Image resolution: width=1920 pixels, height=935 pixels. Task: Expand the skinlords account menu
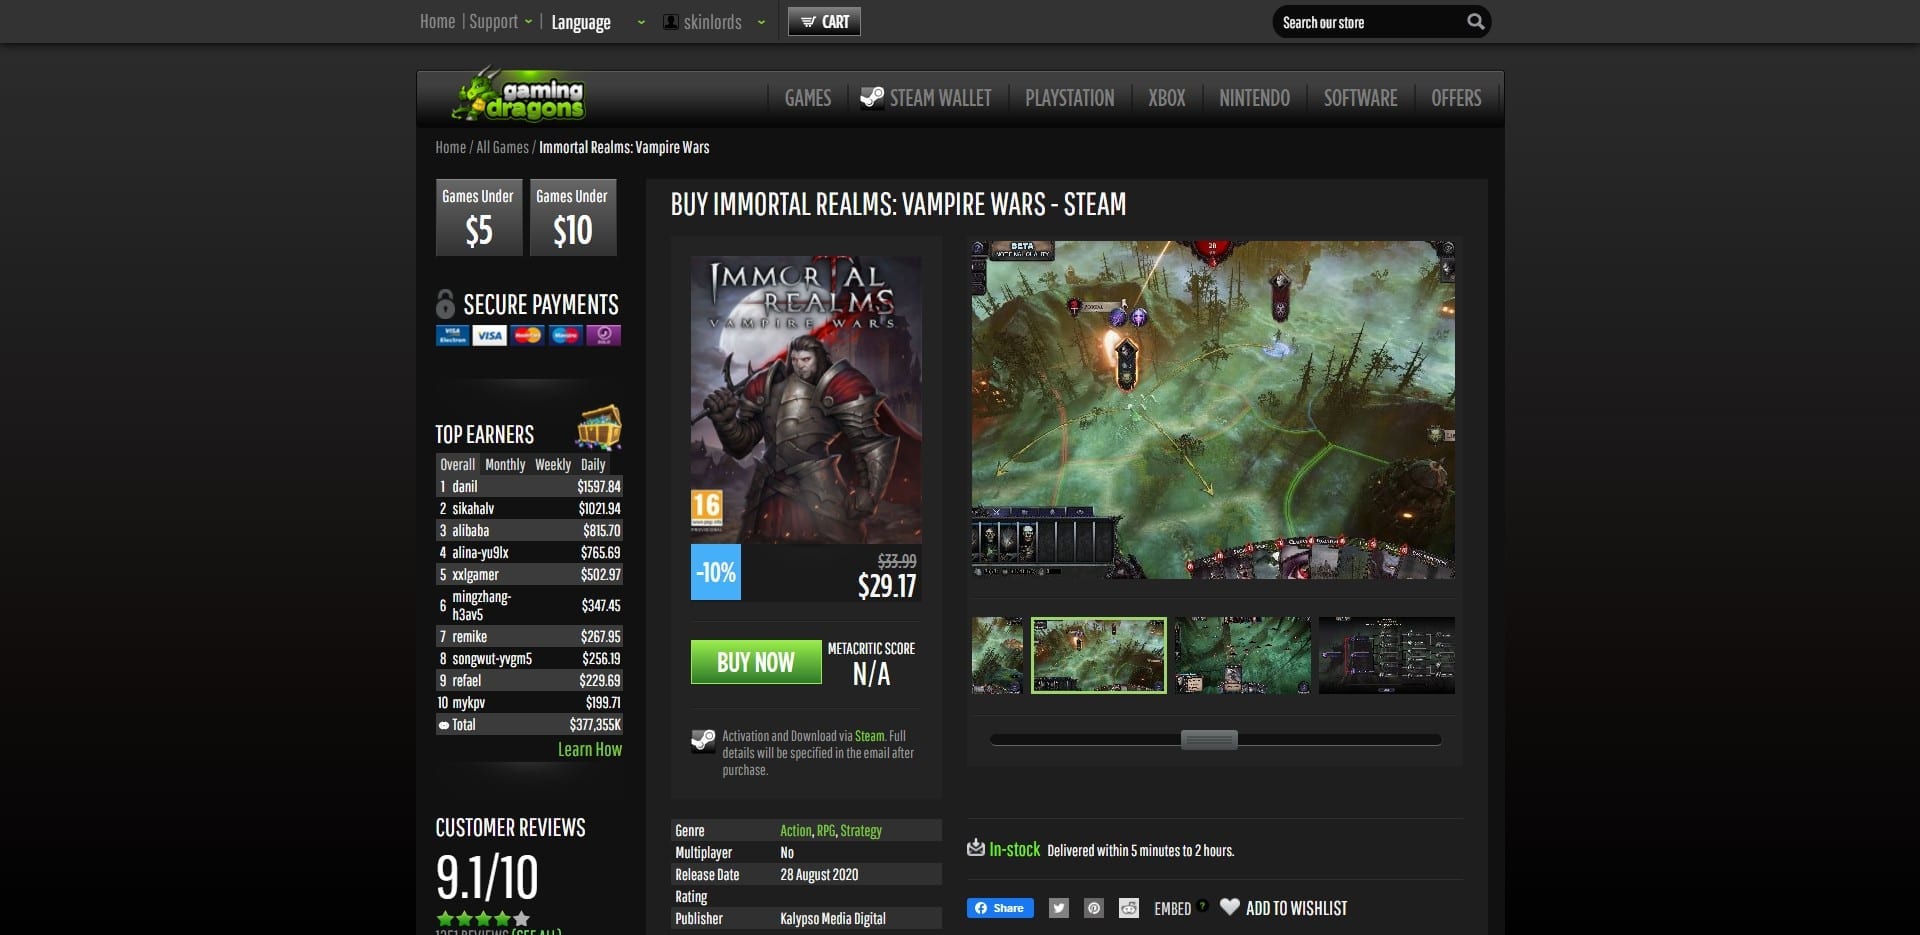click(x=714, y=22)
